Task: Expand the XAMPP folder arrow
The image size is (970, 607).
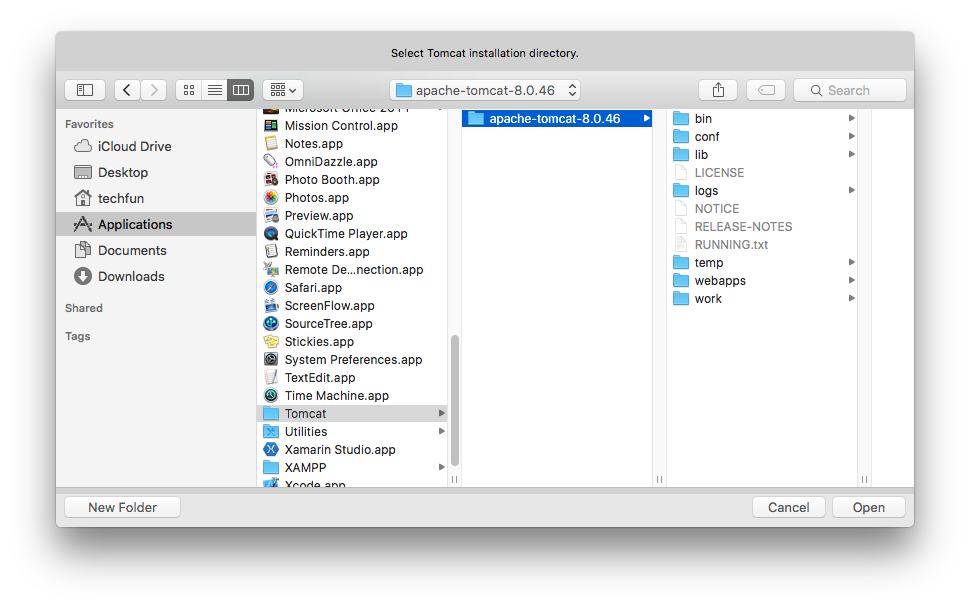Action: [442, 467]
